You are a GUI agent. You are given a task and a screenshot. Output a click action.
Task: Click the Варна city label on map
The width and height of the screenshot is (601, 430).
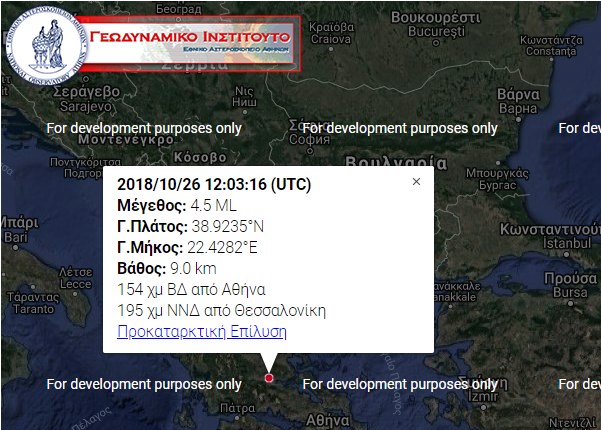(518, 108)
